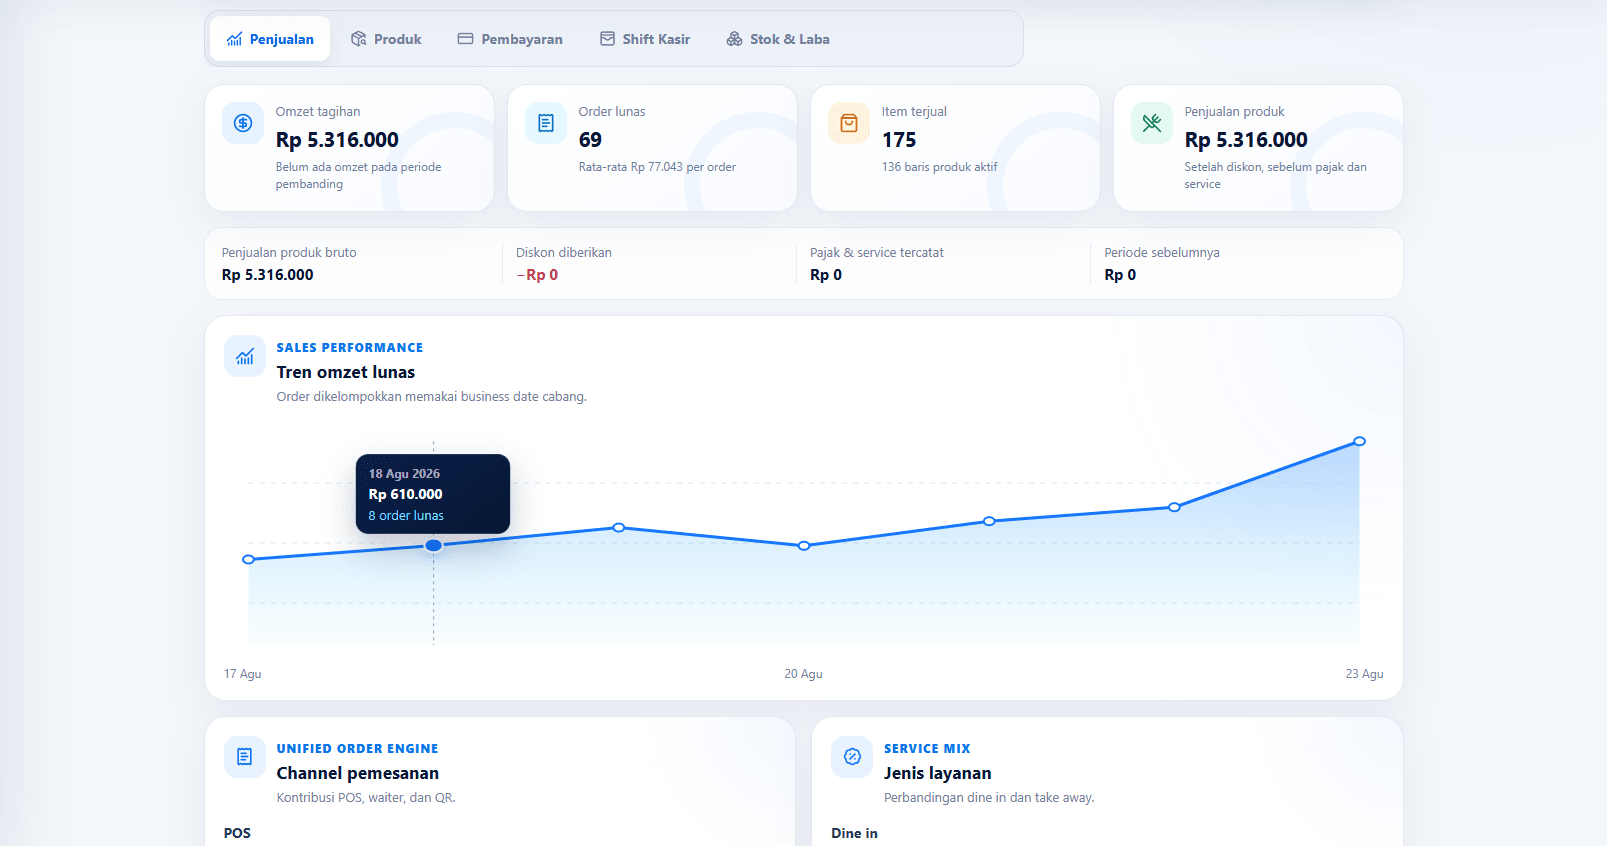
Task: Select the 17 Agu data point on chart
Action: (x=249, y=559)
